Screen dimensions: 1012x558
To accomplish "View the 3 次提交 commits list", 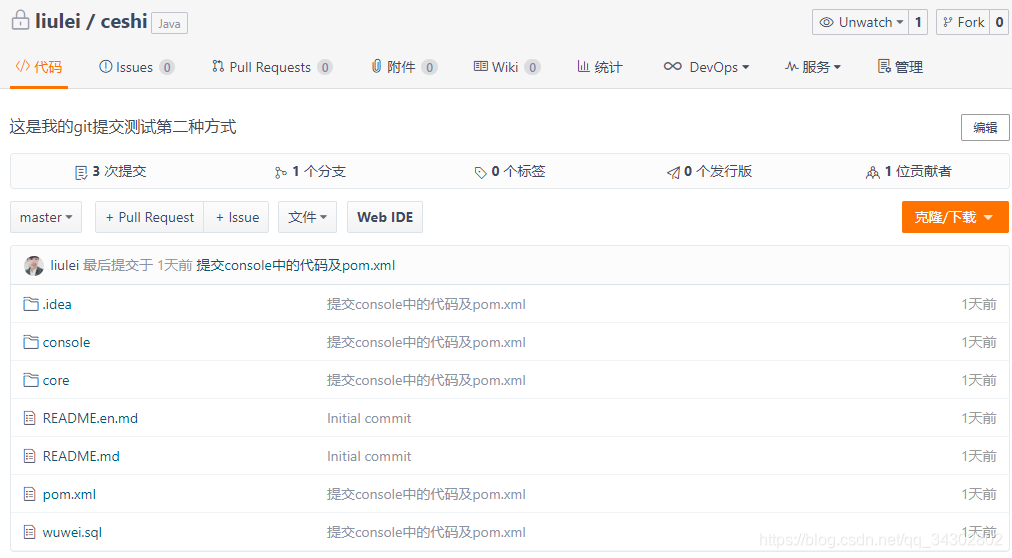I will pos(111,172).
